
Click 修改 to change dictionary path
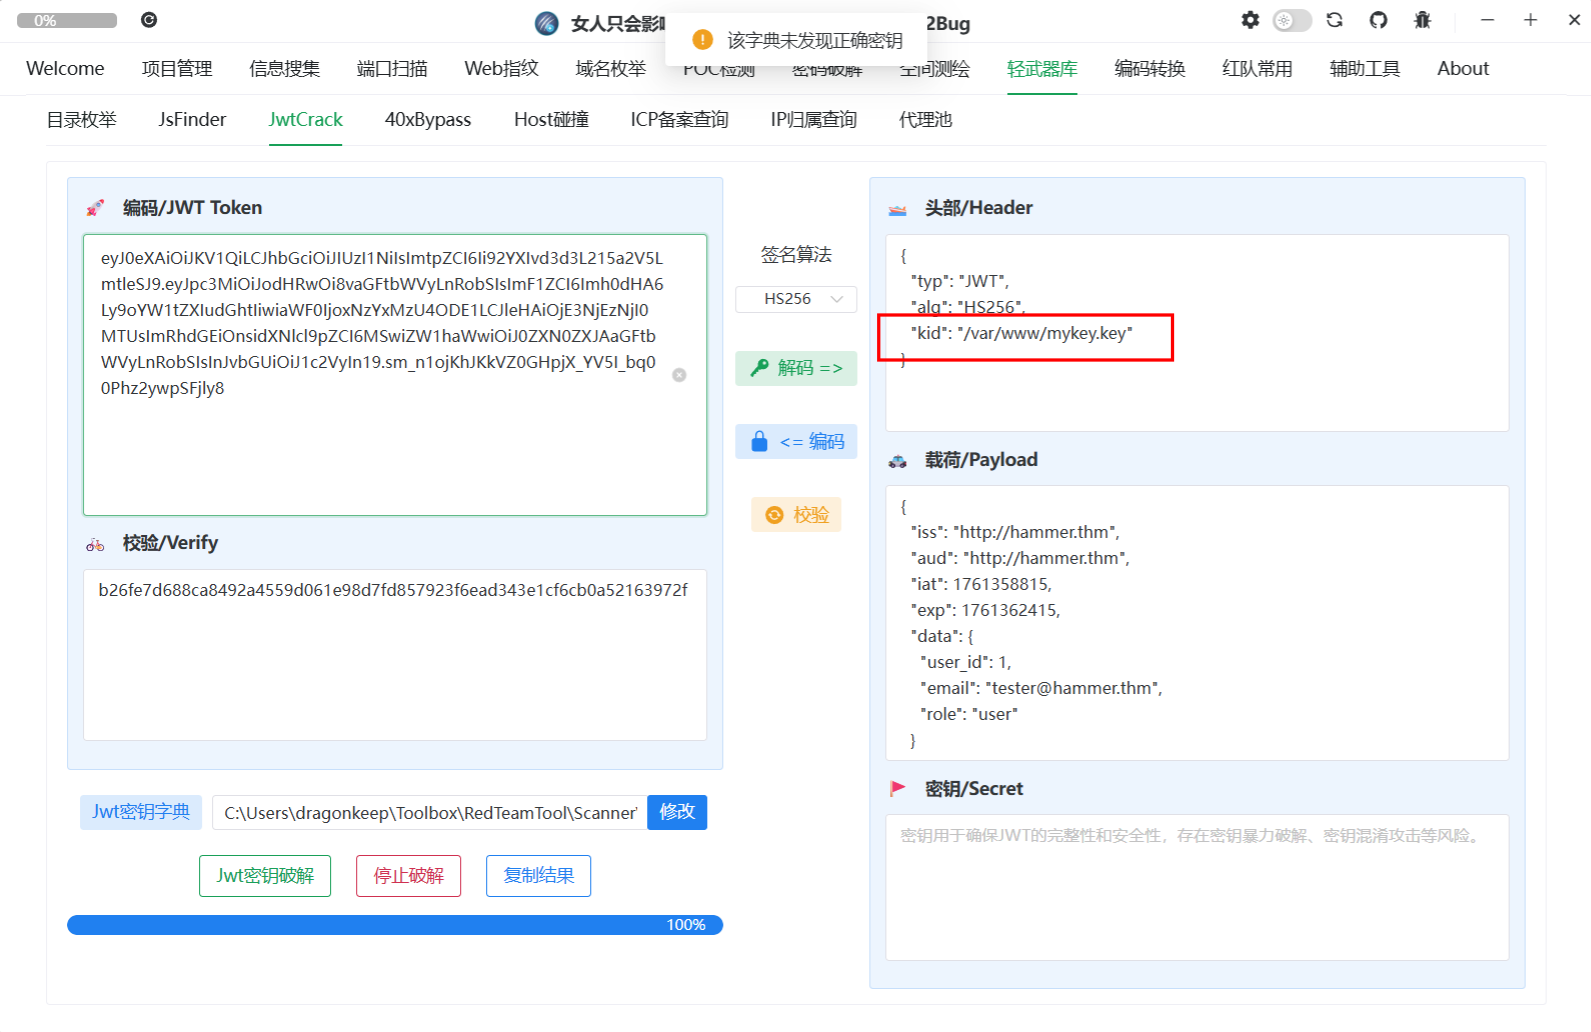pos(677,812)
